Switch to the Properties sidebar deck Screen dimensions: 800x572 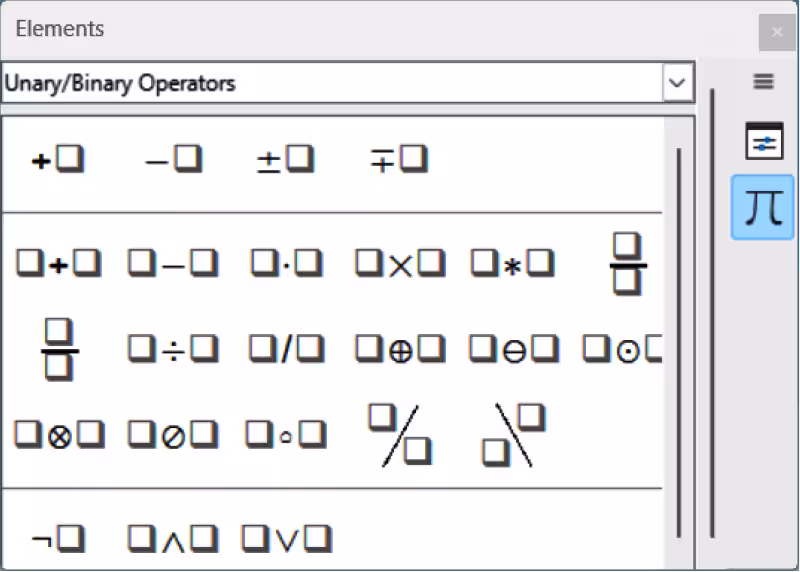(764, 141)
